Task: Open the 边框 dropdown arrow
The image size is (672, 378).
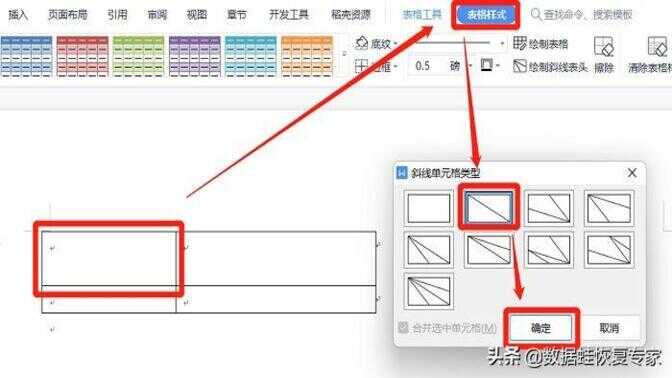Action: pos(395,66)
